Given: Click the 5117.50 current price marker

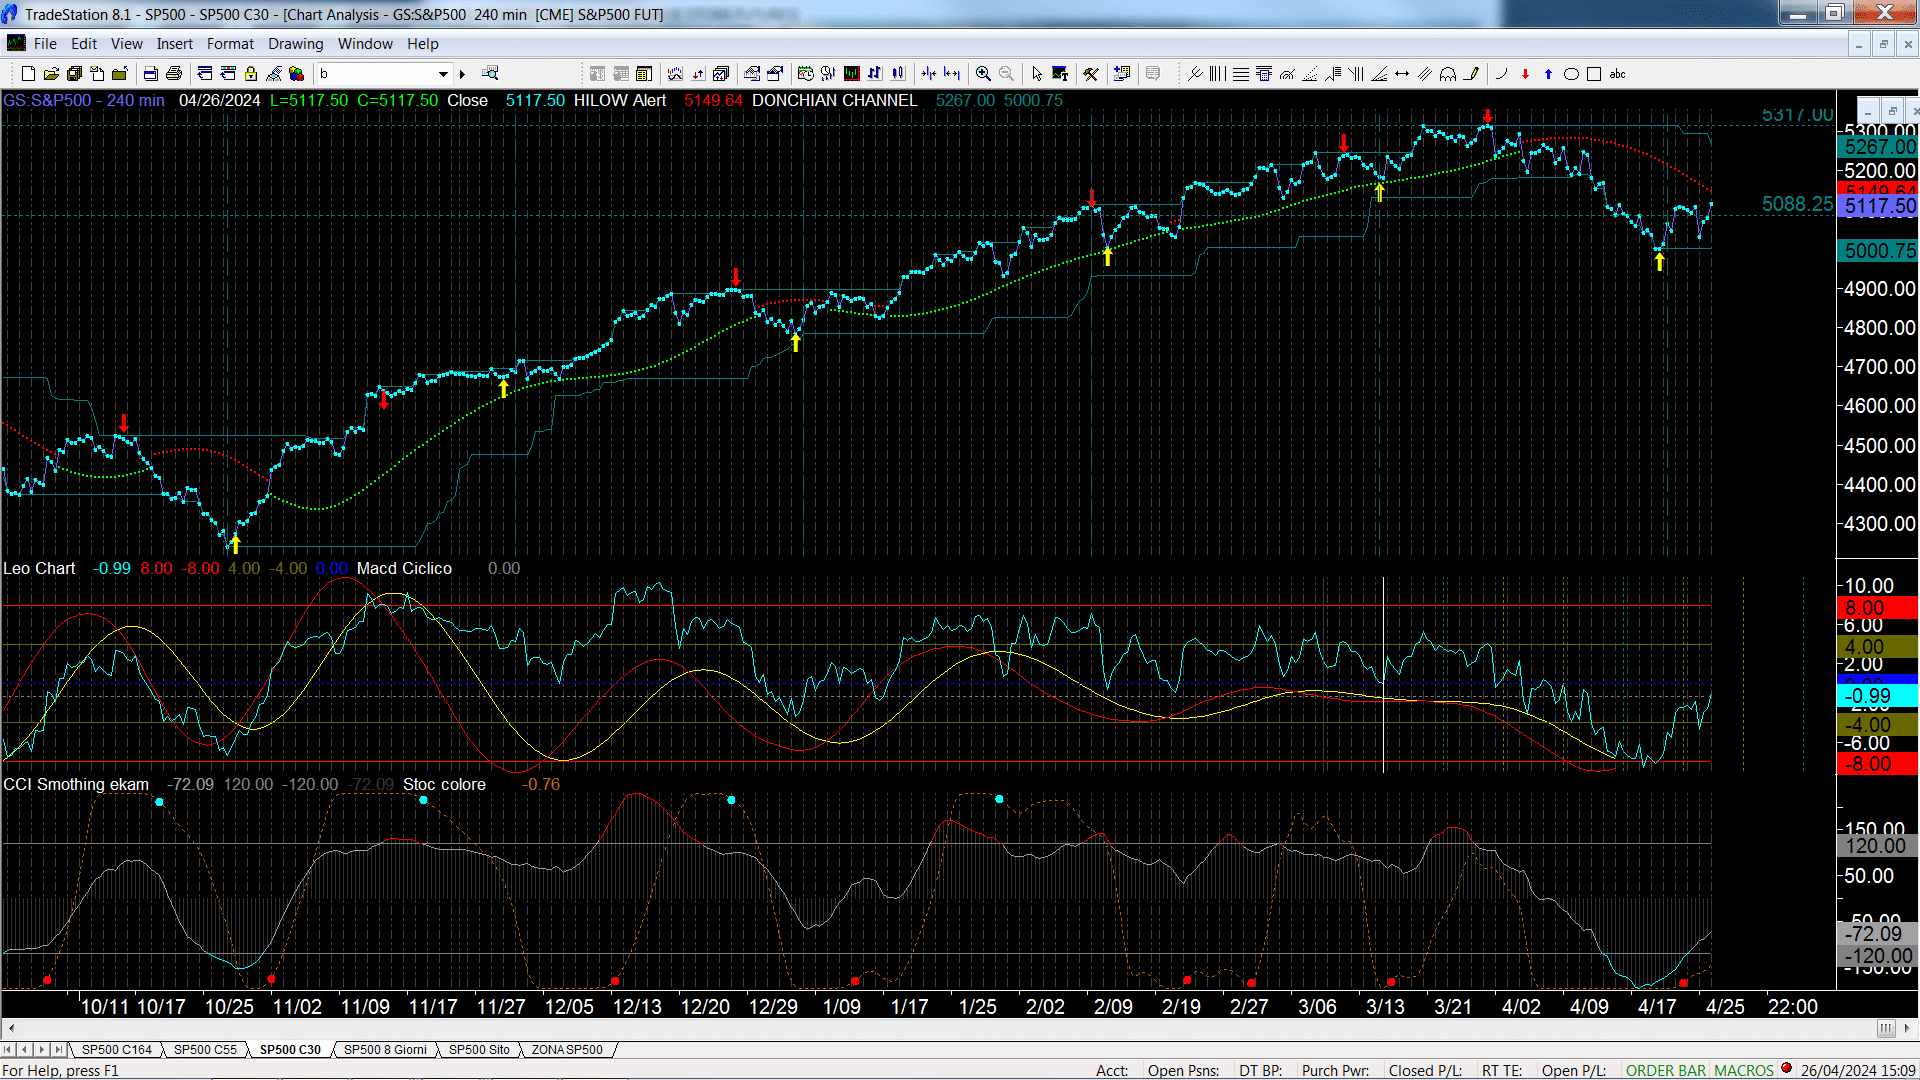Looking at the screenshot, I should pyautogui.click(x=1878, y=207).
